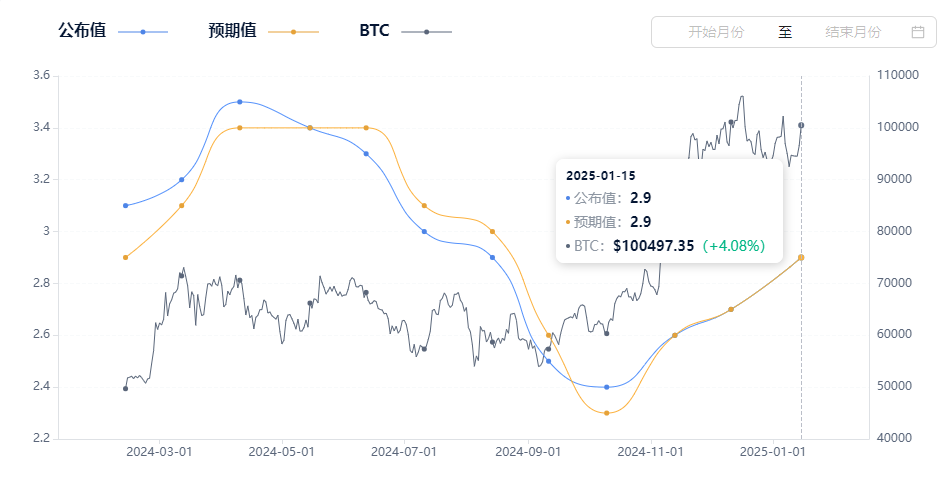Select the orange lowest point at 2.3
This screenshot has height=481, width=943.
pos(607,413)
